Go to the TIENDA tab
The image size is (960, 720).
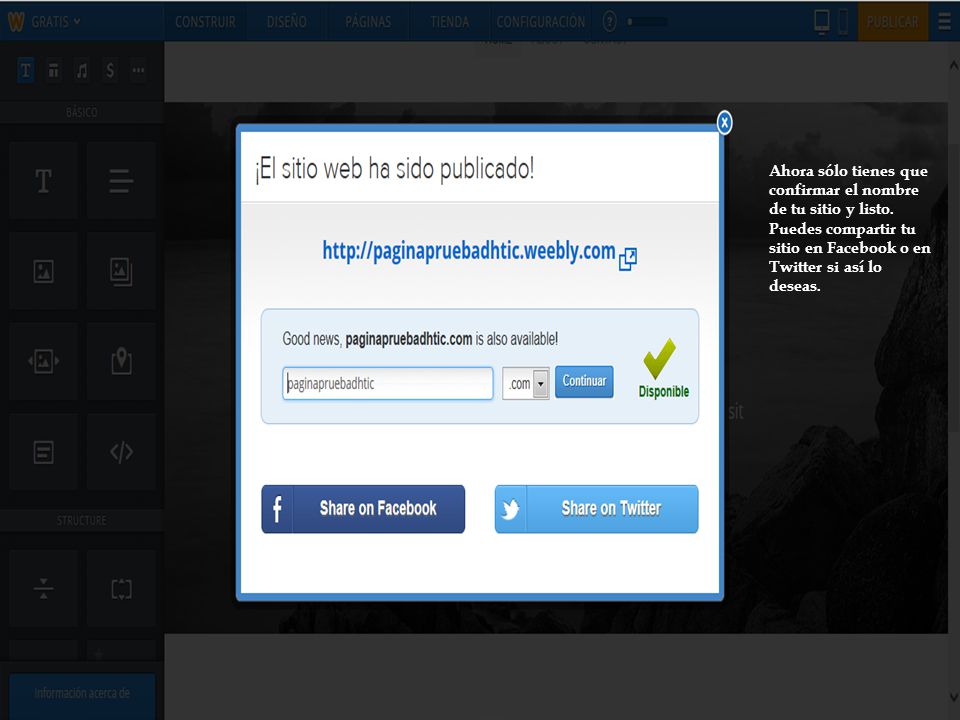tap(449, 22)
